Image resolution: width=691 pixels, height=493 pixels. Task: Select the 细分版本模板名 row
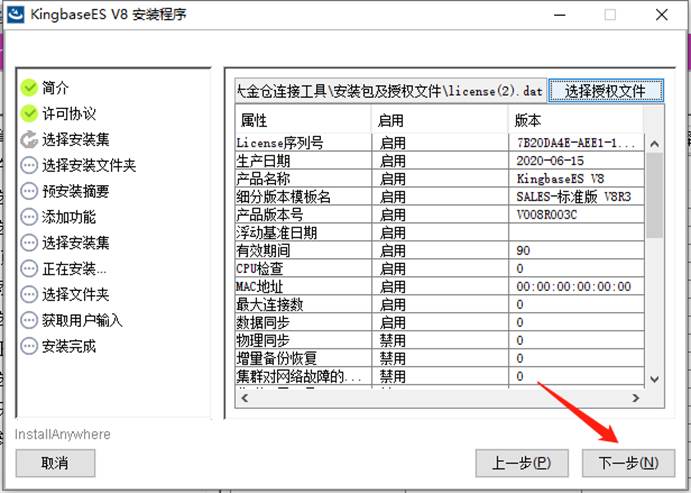440,196
